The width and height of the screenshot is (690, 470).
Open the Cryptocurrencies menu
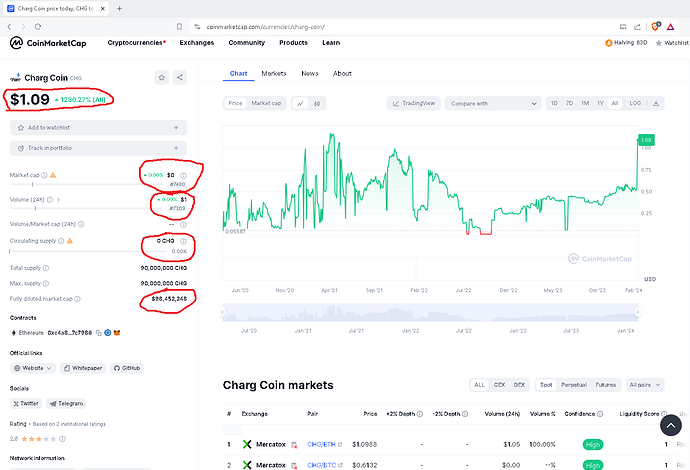pyautogui.click(x=136, y=43)
